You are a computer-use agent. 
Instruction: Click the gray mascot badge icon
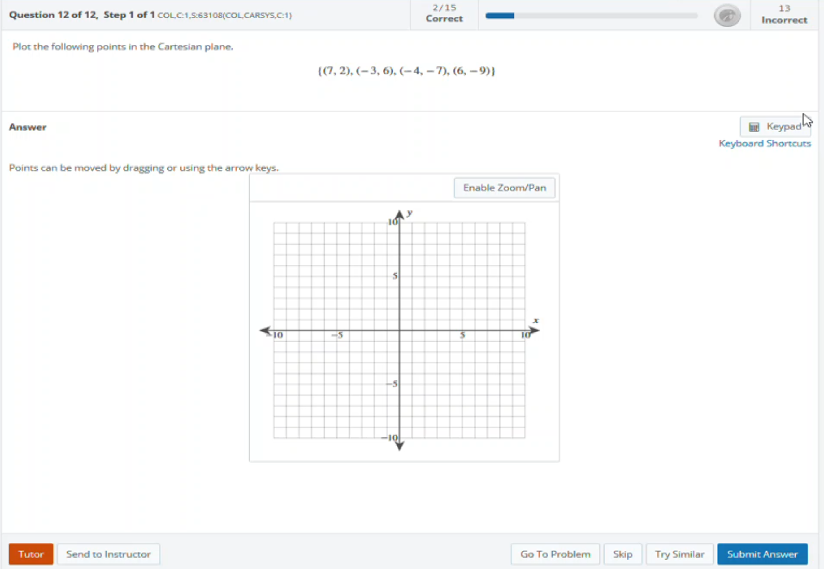click(x=727, y=15)
